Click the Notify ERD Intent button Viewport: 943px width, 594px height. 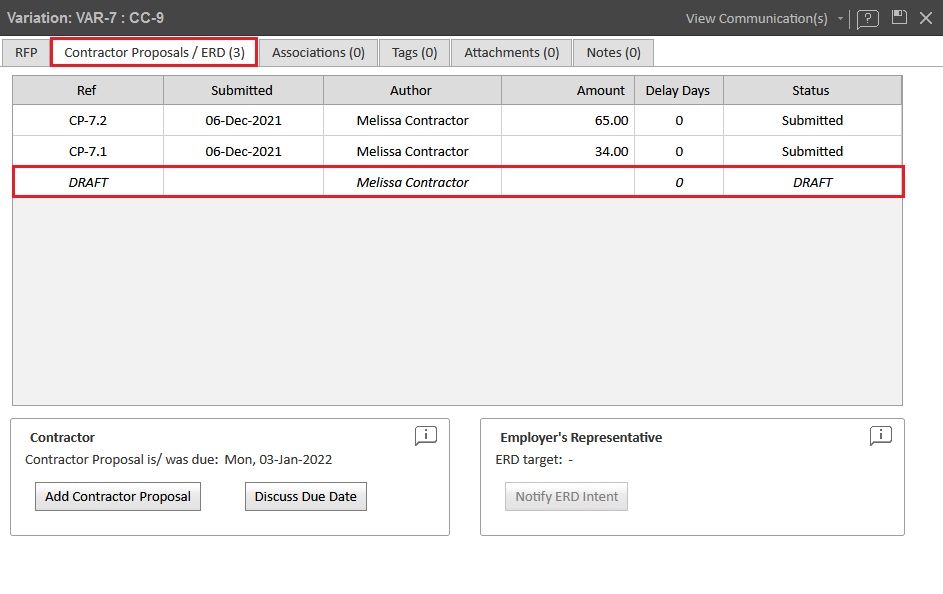[566, 496]
